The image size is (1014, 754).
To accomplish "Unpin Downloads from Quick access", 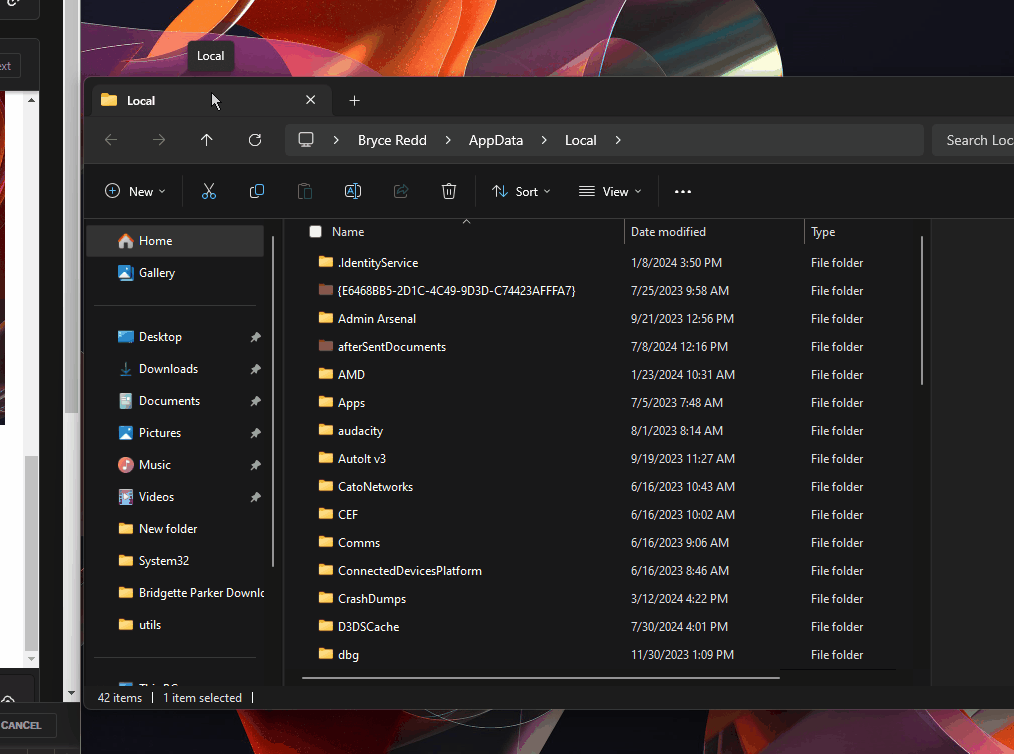I will point(255,369).
